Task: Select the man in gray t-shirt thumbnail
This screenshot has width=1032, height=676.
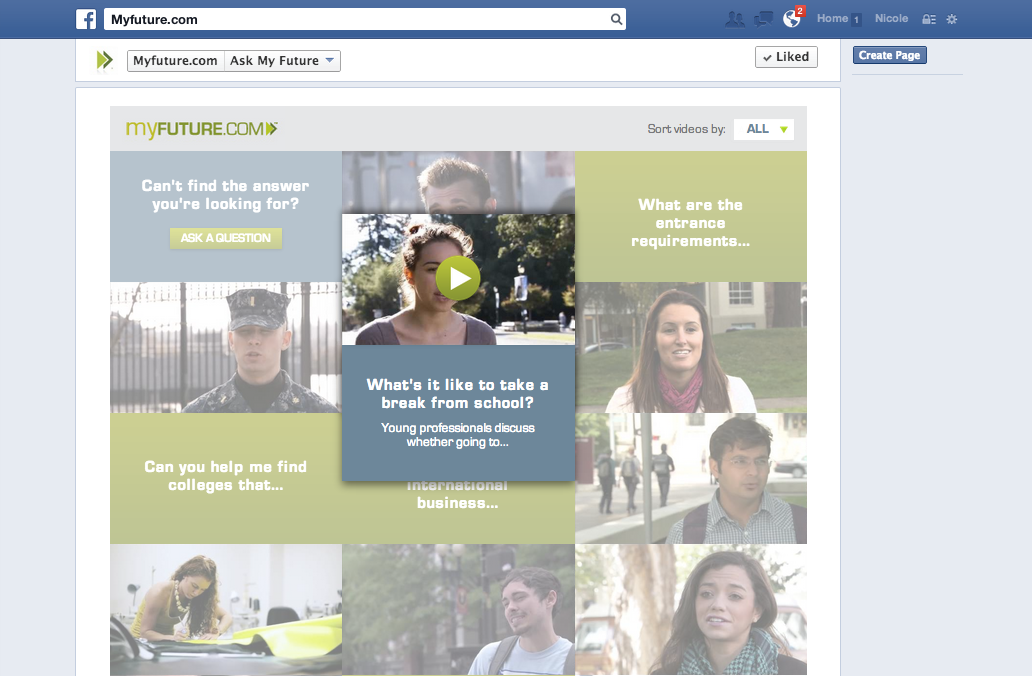Action: tap(457, 610)
